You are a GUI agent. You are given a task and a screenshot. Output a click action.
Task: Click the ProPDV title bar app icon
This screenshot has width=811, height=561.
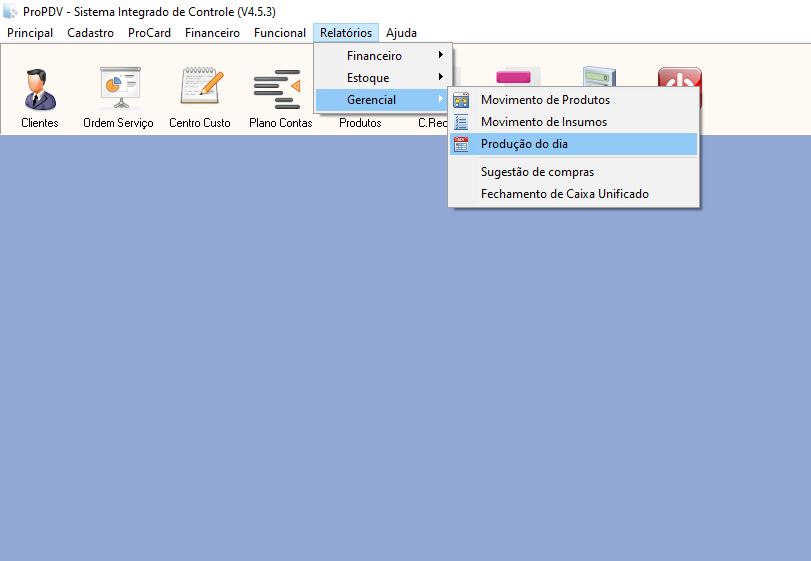[10, 11]
